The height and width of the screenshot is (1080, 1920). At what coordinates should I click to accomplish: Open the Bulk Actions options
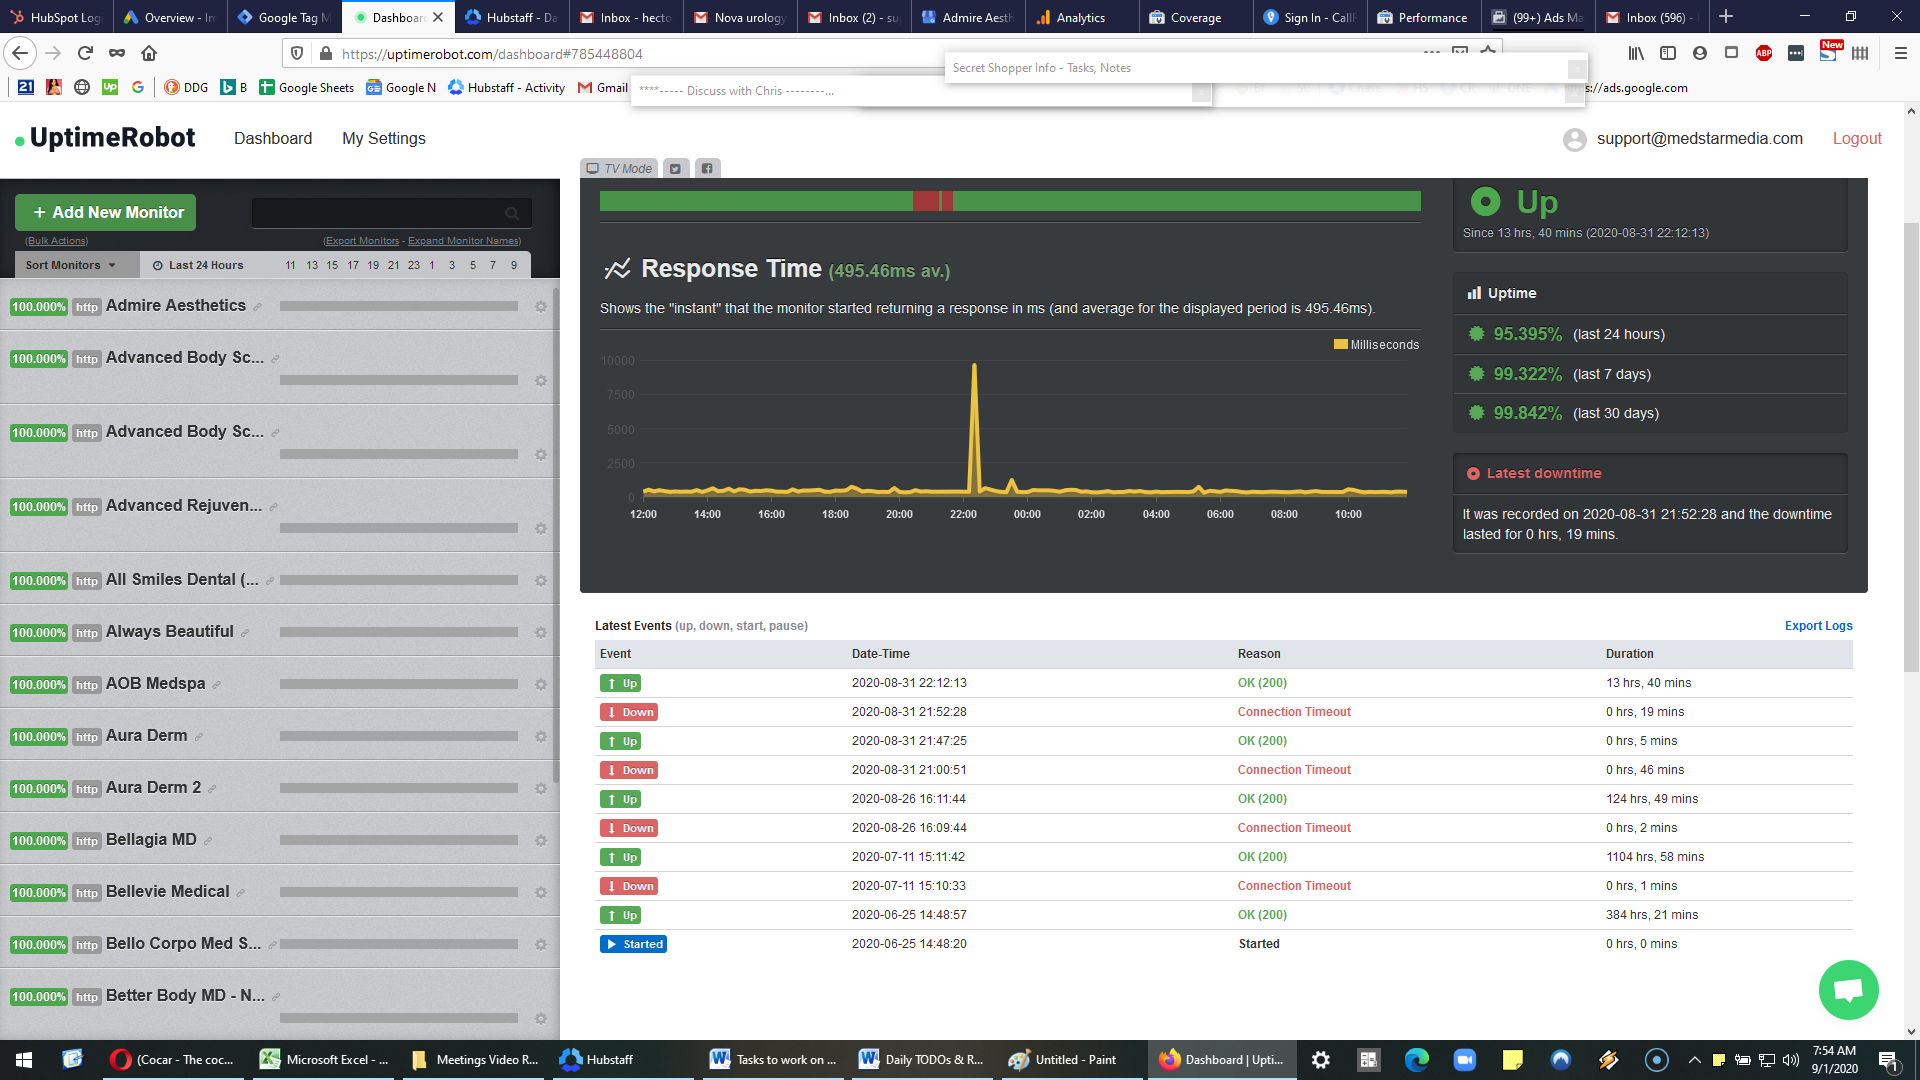pos(57,241)
